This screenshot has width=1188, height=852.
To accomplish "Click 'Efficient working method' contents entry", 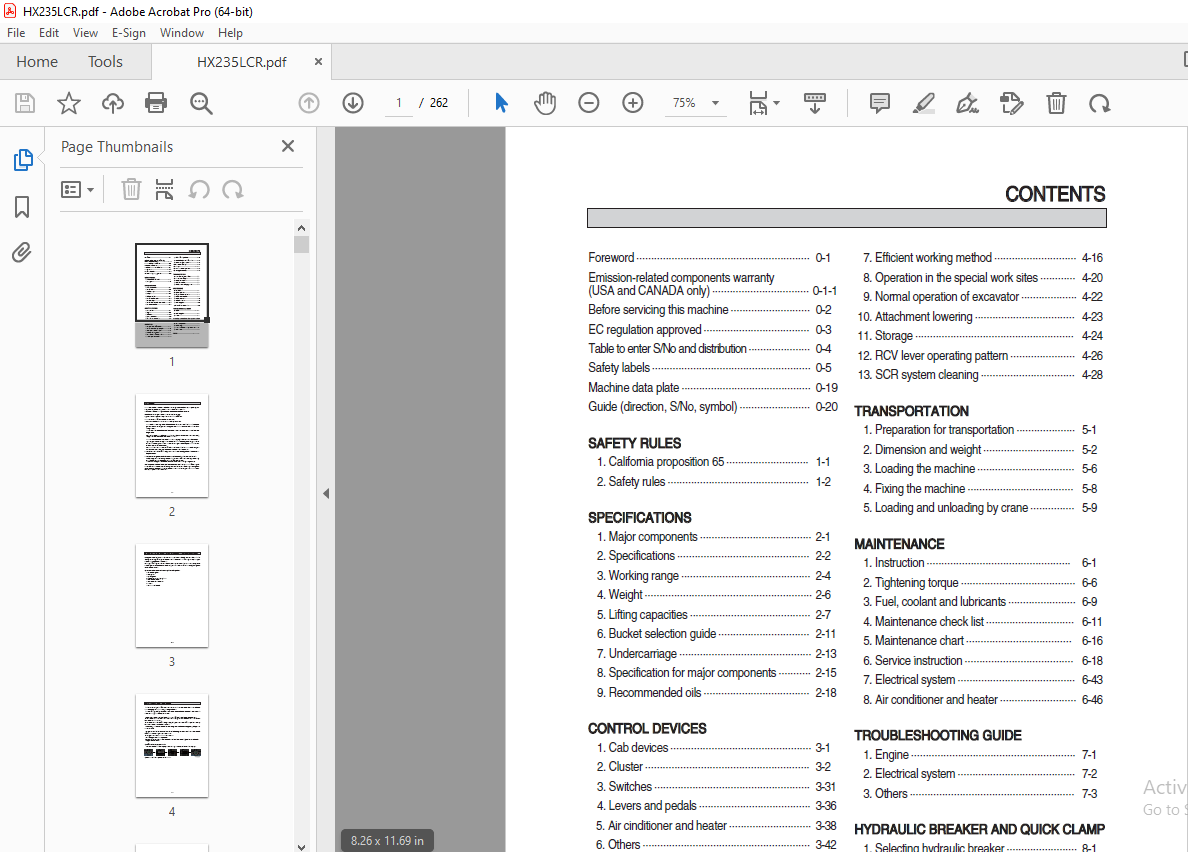I will [983, 258].
